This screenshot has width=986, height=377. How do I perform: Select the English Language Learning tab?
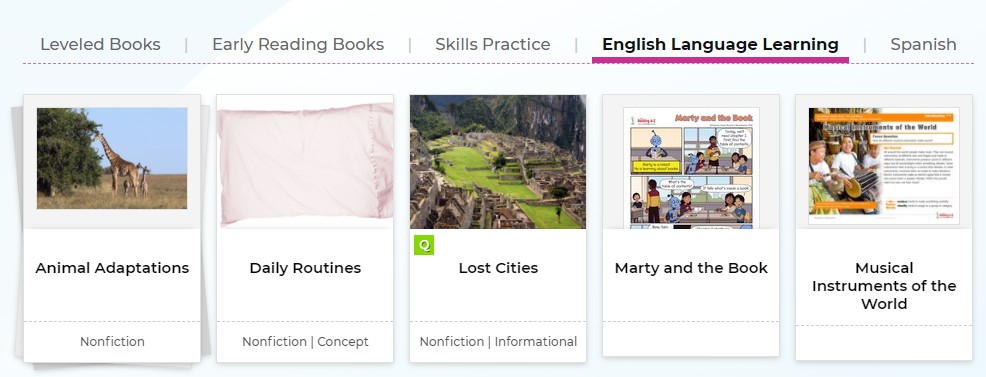[x=720, y=45]
